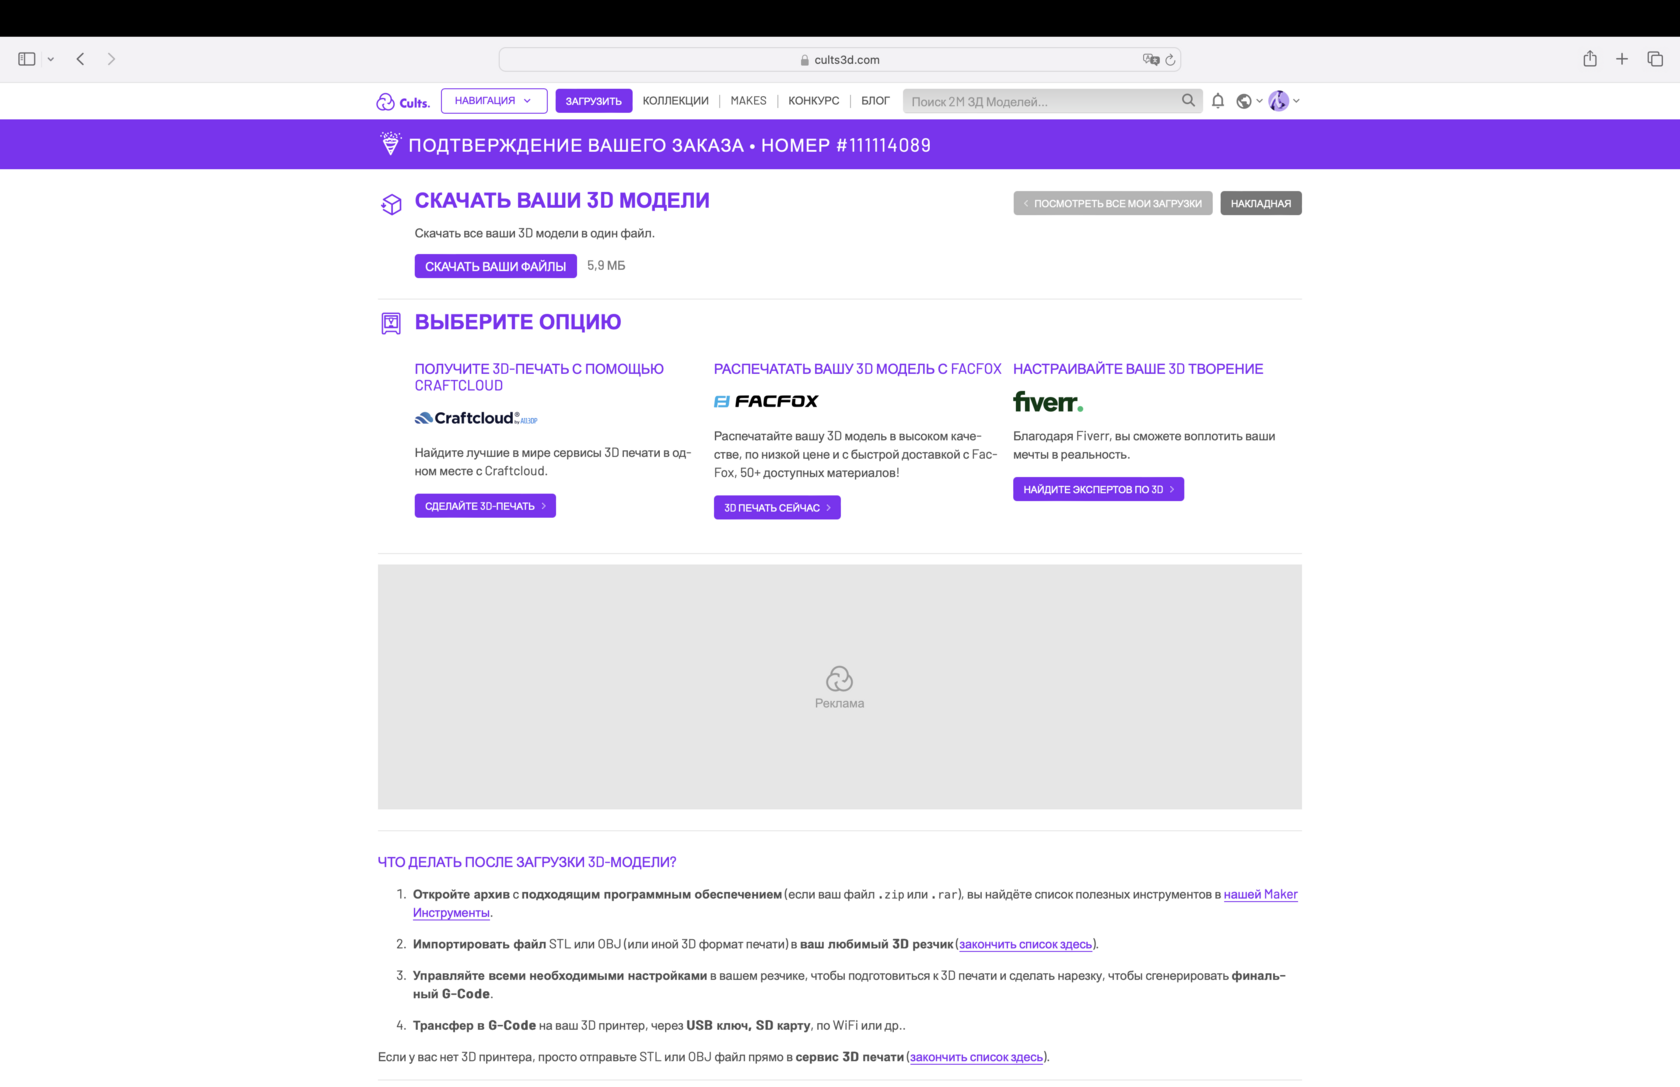Open the language globe dropdown
The width and height of the screenshot is (1680, 1087).
(x=1249, y=101)
